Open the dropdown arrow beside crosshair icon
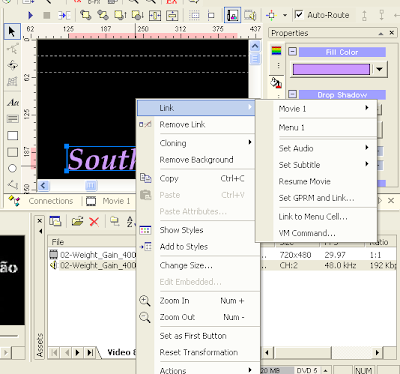The image size is (400, 374). (x=285, y=15)
